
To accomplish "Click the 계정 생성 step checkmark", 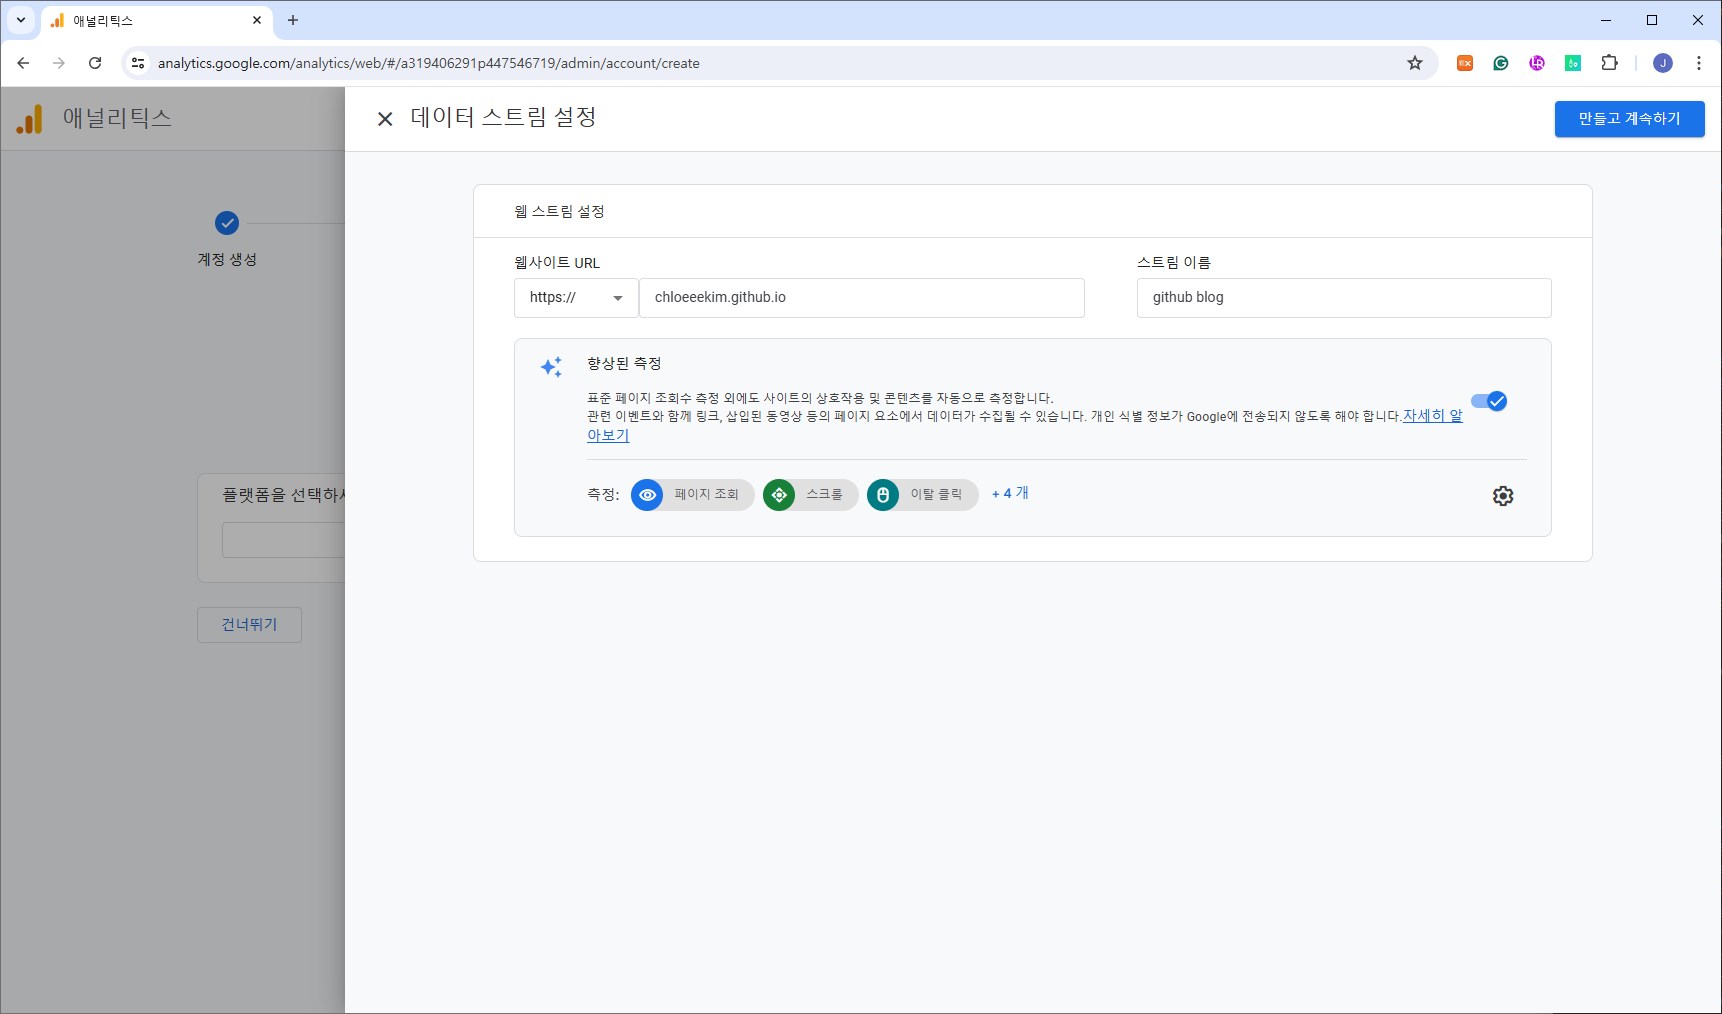I will tap(227, 223).
